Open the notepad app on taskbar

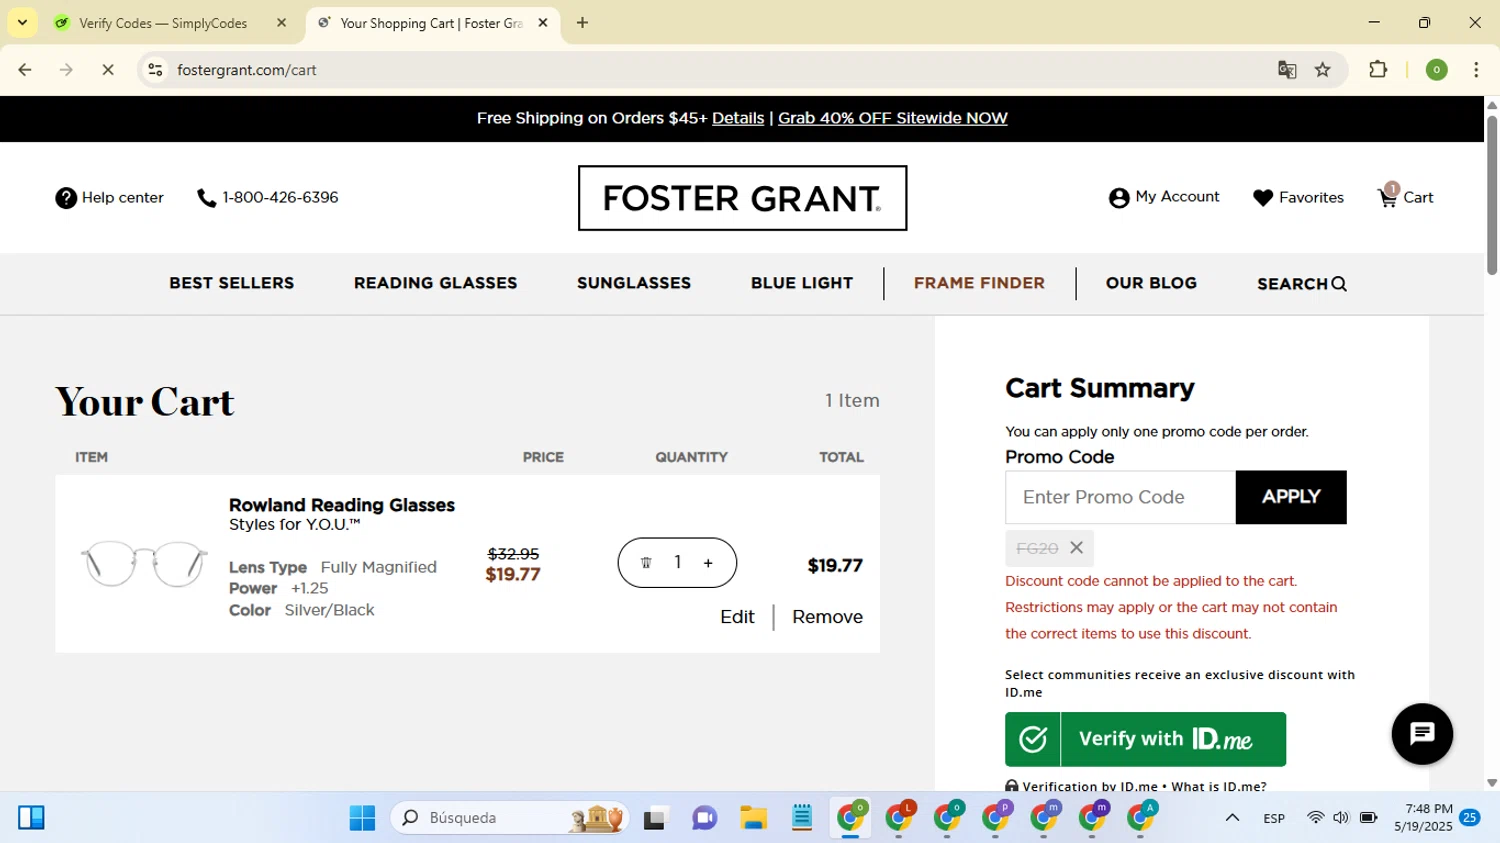tap(802, 818)
